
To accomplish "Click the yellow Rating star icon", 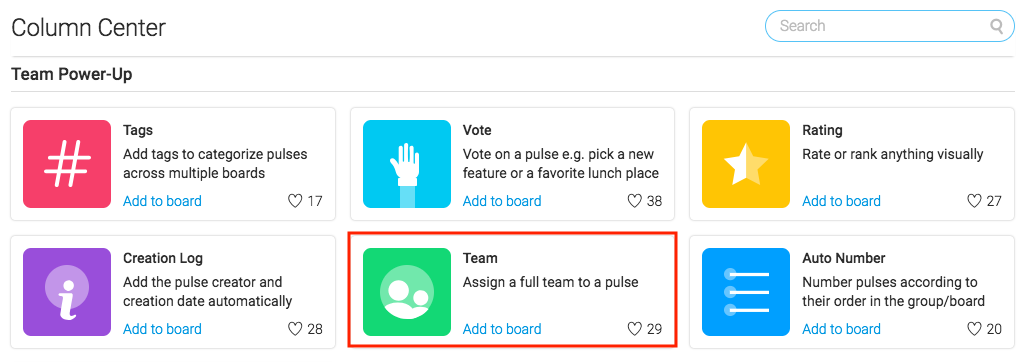I will [745, 164].
